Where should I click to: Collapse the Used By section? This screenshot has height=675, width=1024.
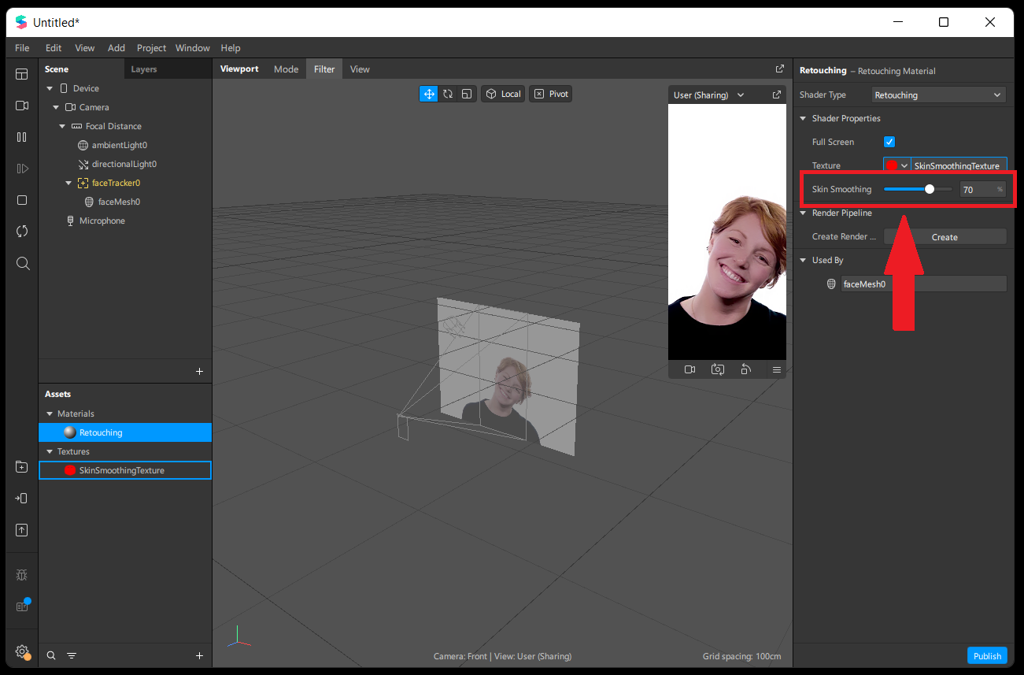803,260
